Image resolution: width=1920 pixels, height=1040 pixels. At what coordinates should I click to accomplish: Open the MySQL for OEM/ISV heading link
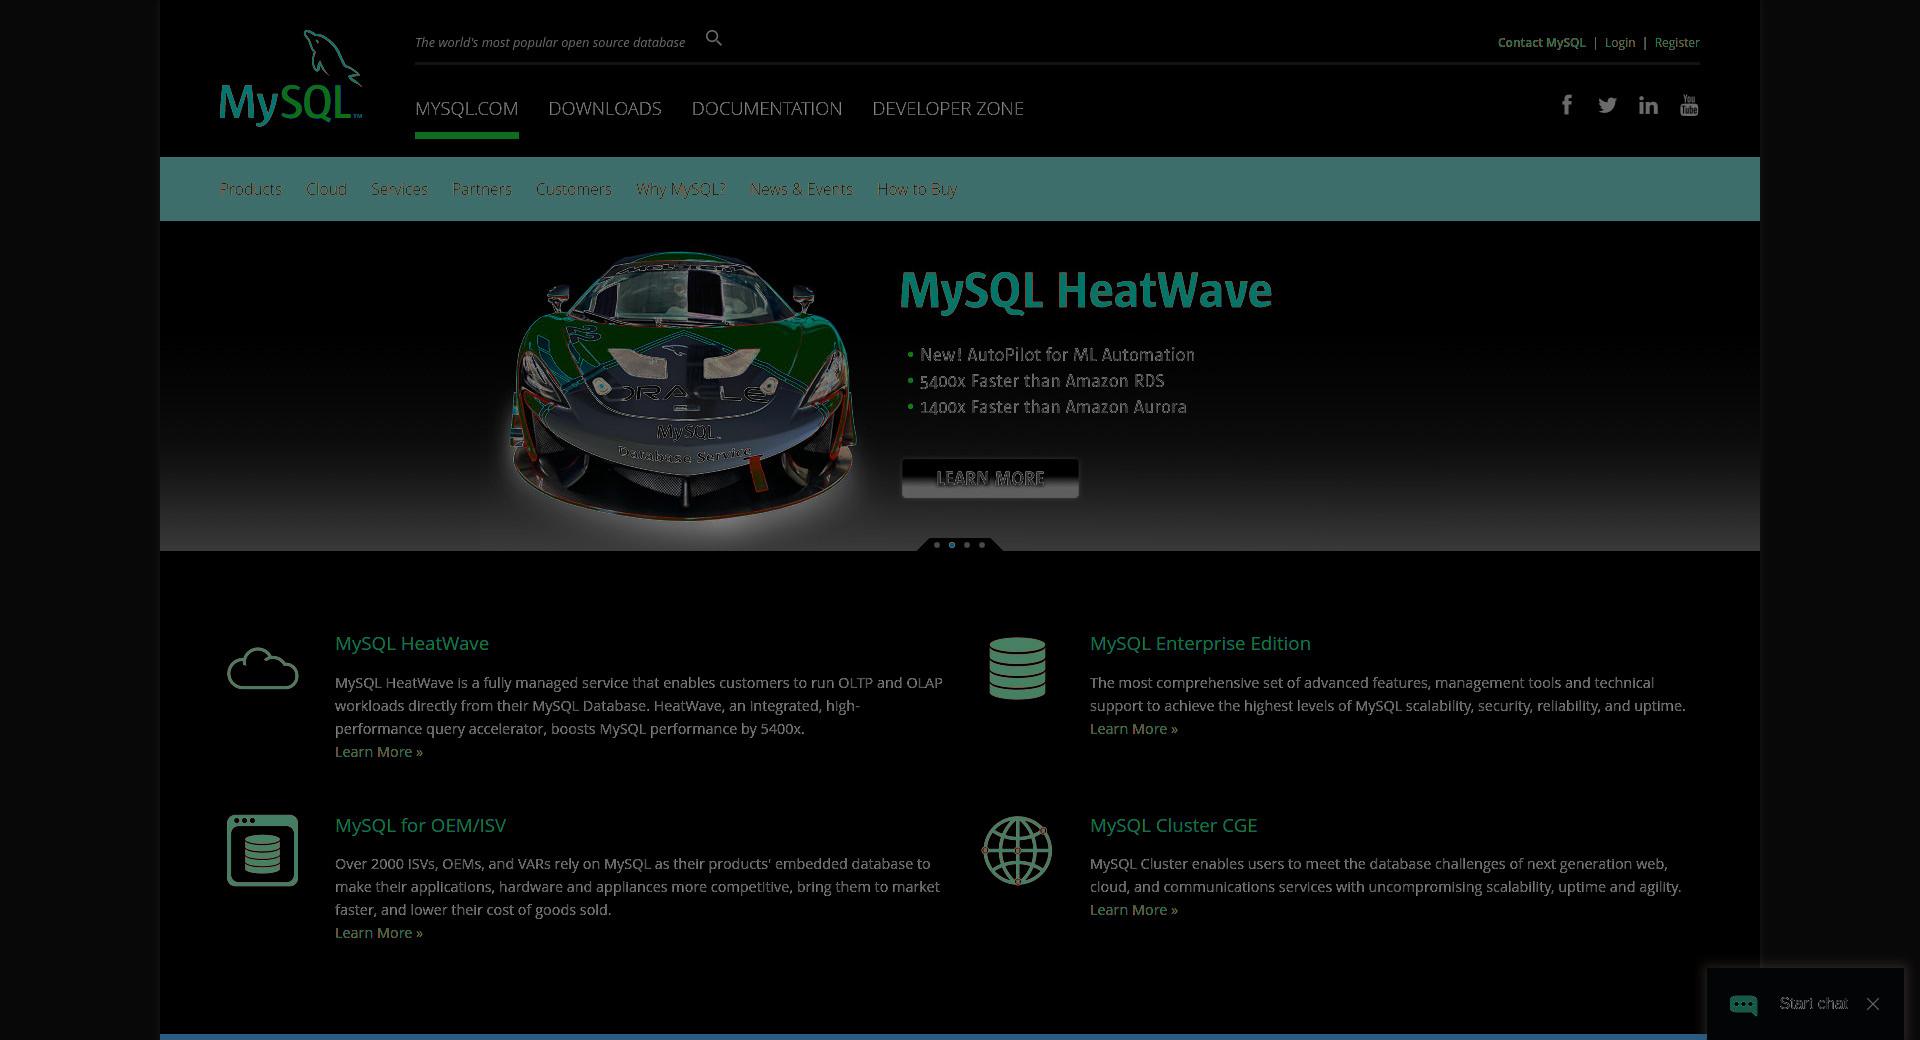[420, 825]
